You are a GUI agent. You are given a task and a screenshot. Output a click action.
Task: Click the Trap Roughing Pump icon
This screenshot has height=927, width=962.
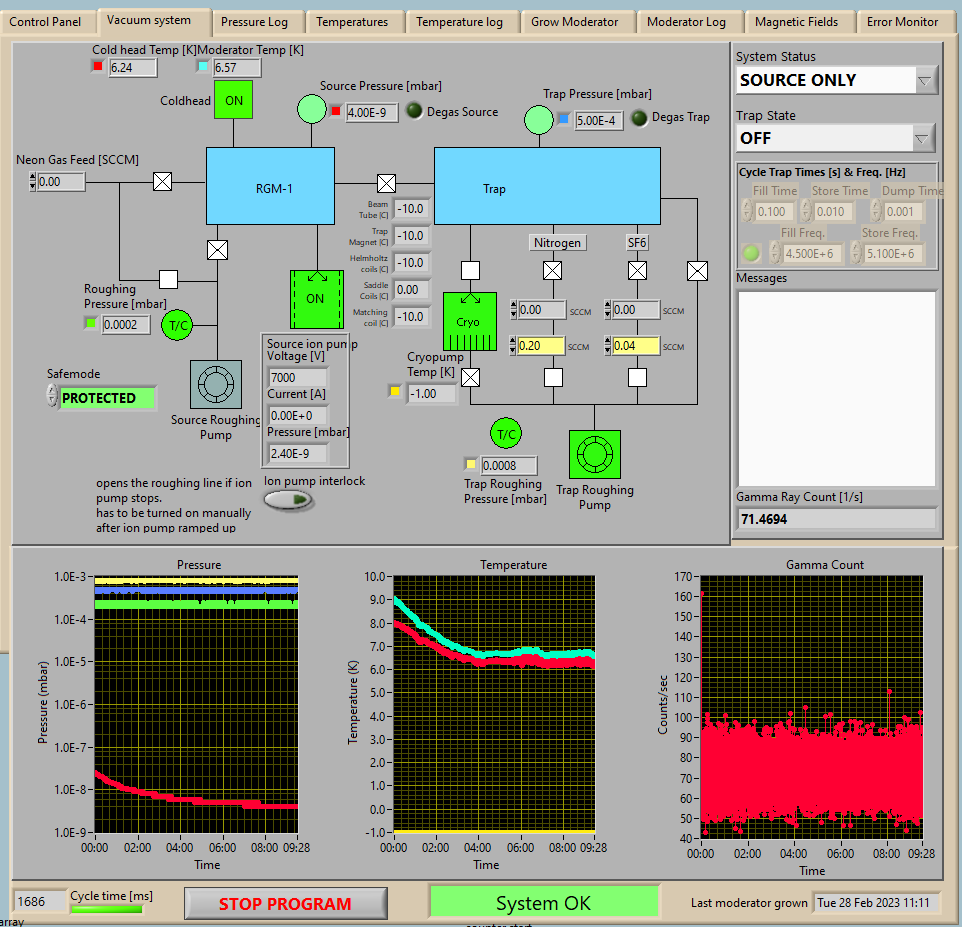(x=594, y=456)
